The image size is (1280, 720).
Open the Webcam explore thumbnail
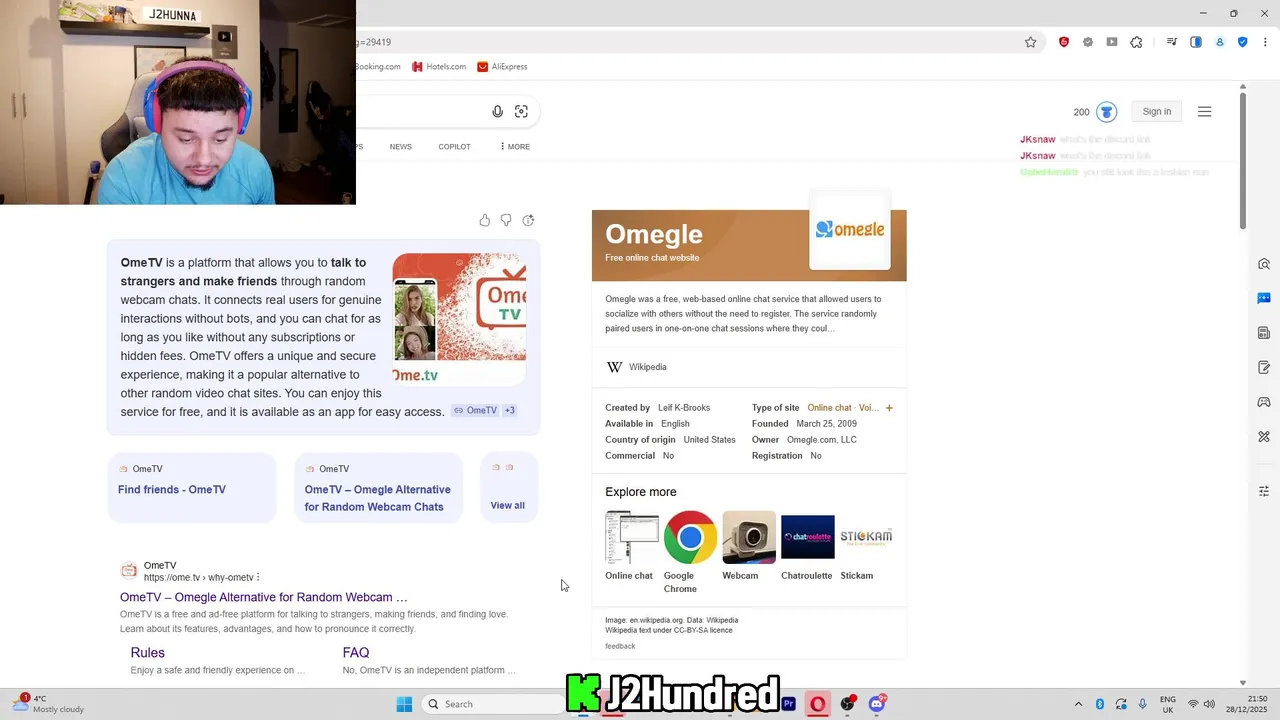pyautogui.click(x=749, y=538)
